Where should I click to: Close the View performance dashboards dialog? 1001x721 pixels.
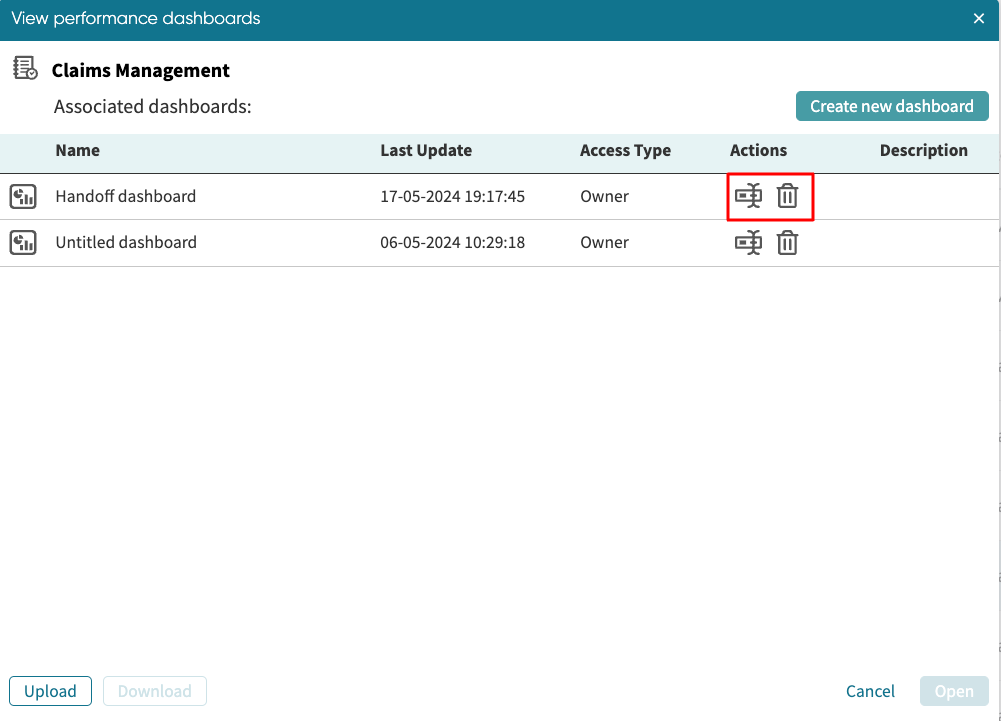979,19
